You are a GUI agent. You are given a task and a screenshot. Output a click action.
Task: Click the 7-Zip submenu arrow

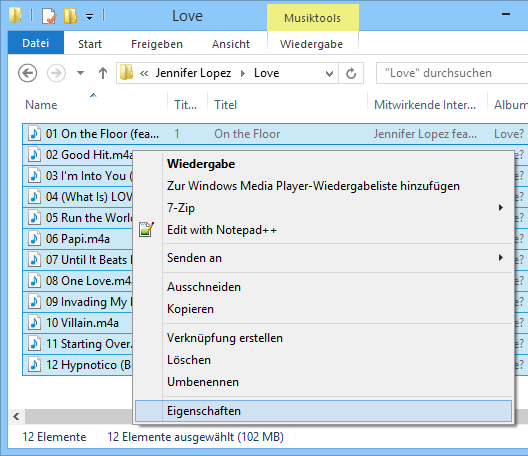point(501,208)
